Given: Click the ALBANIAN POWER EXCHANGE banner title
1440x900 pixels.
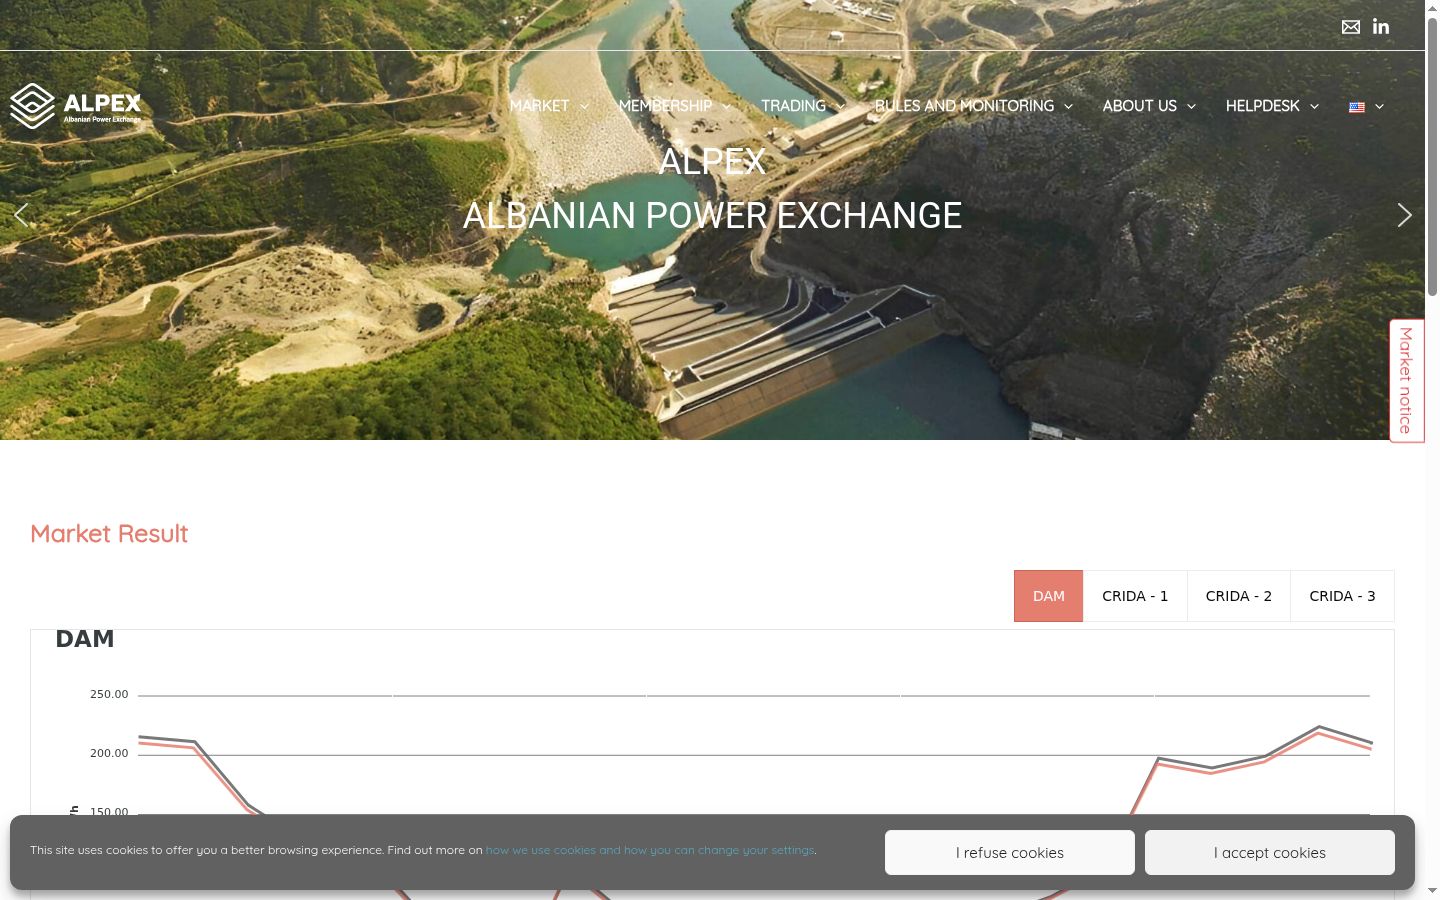Looking at the screenshot, I should [x=712, y=216].
